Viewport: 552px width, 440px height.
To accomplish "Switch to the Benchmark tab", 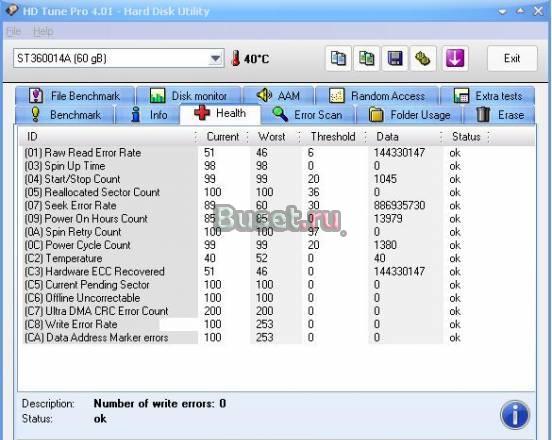I will (x=65, y=115).
